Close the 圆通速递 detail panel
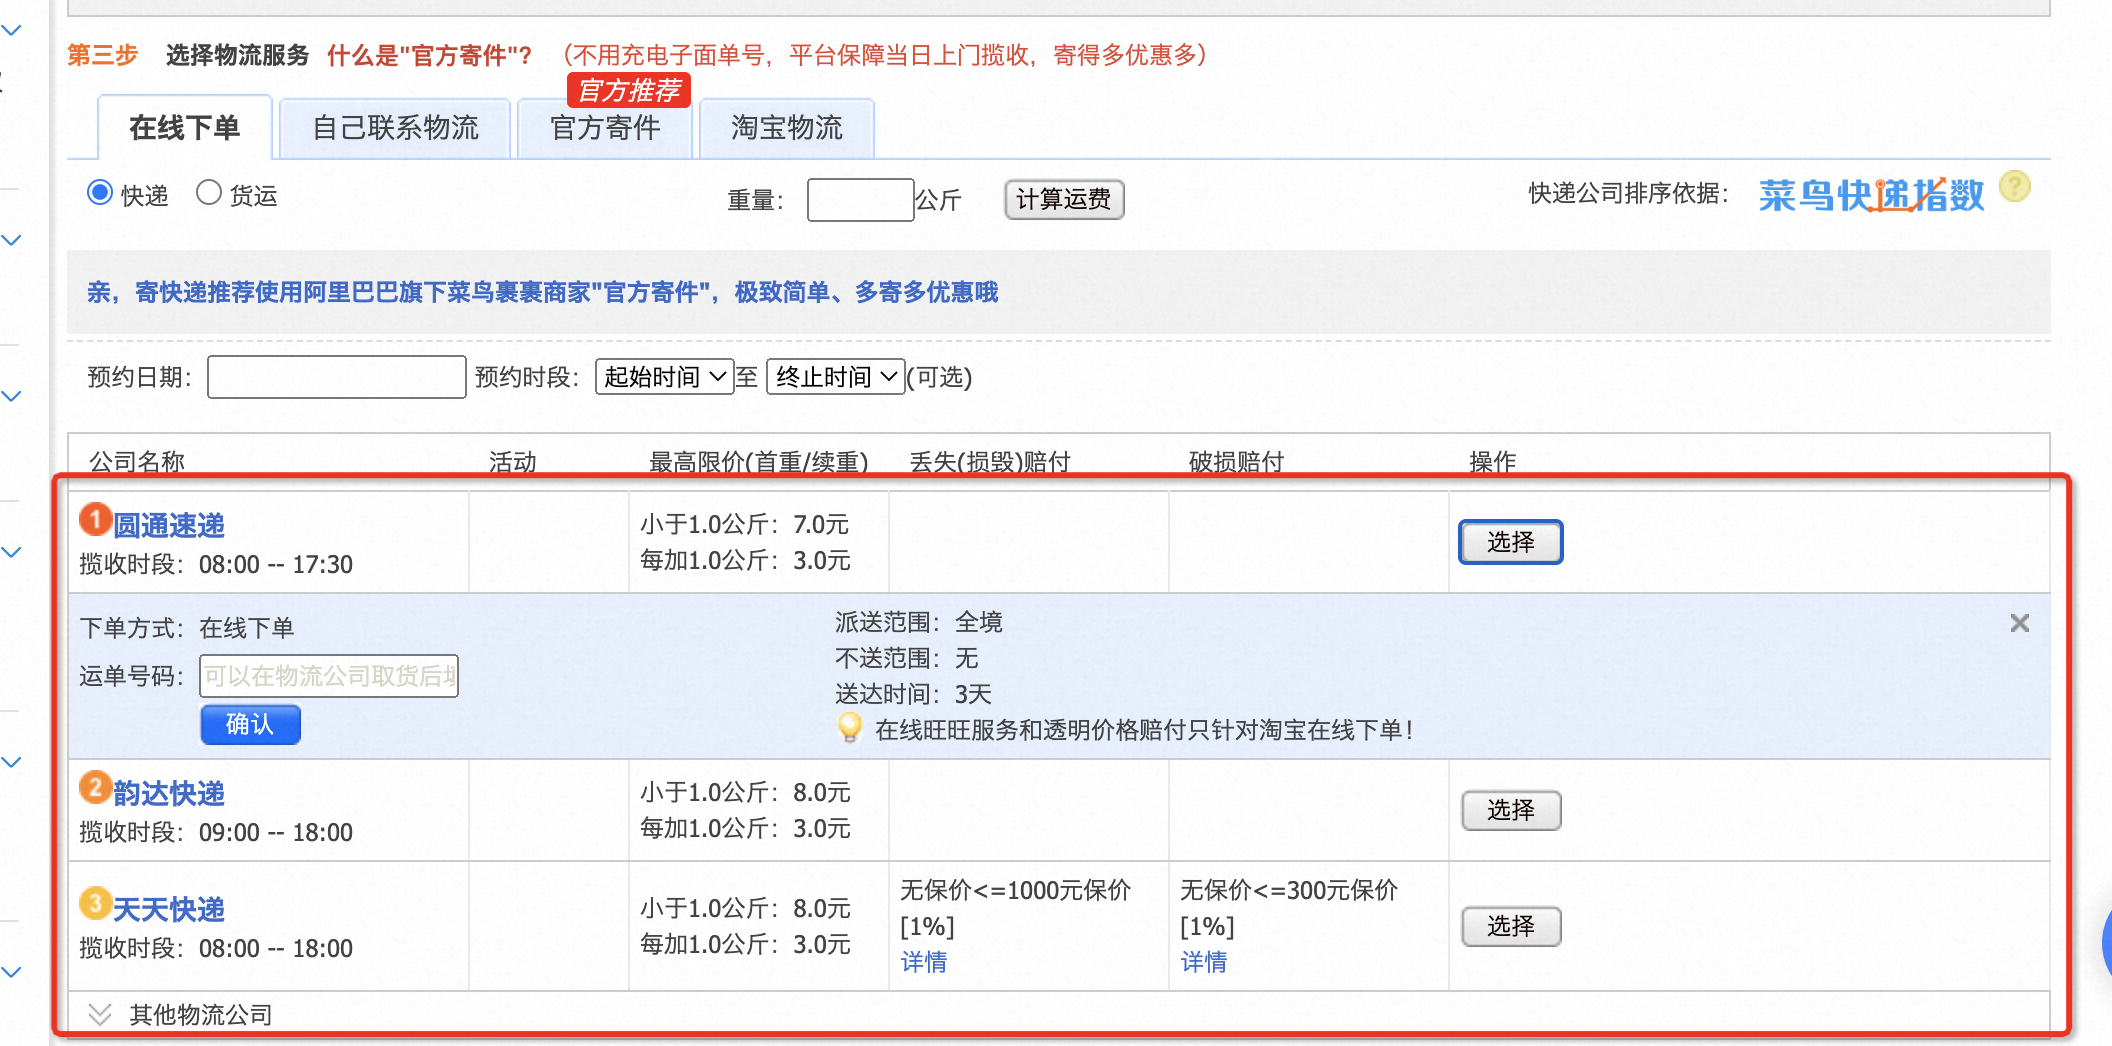 tap(2020, 623)
